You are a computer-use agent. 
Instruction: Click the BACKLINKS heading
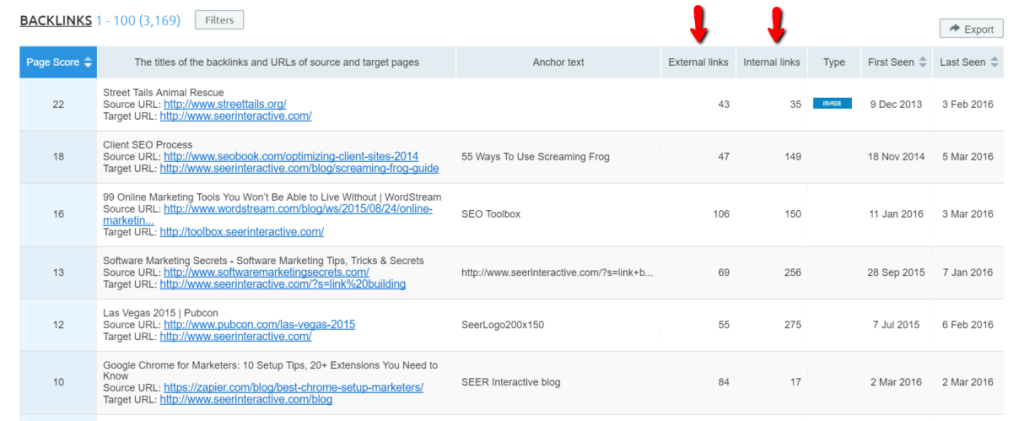click(x=56, y=19)
